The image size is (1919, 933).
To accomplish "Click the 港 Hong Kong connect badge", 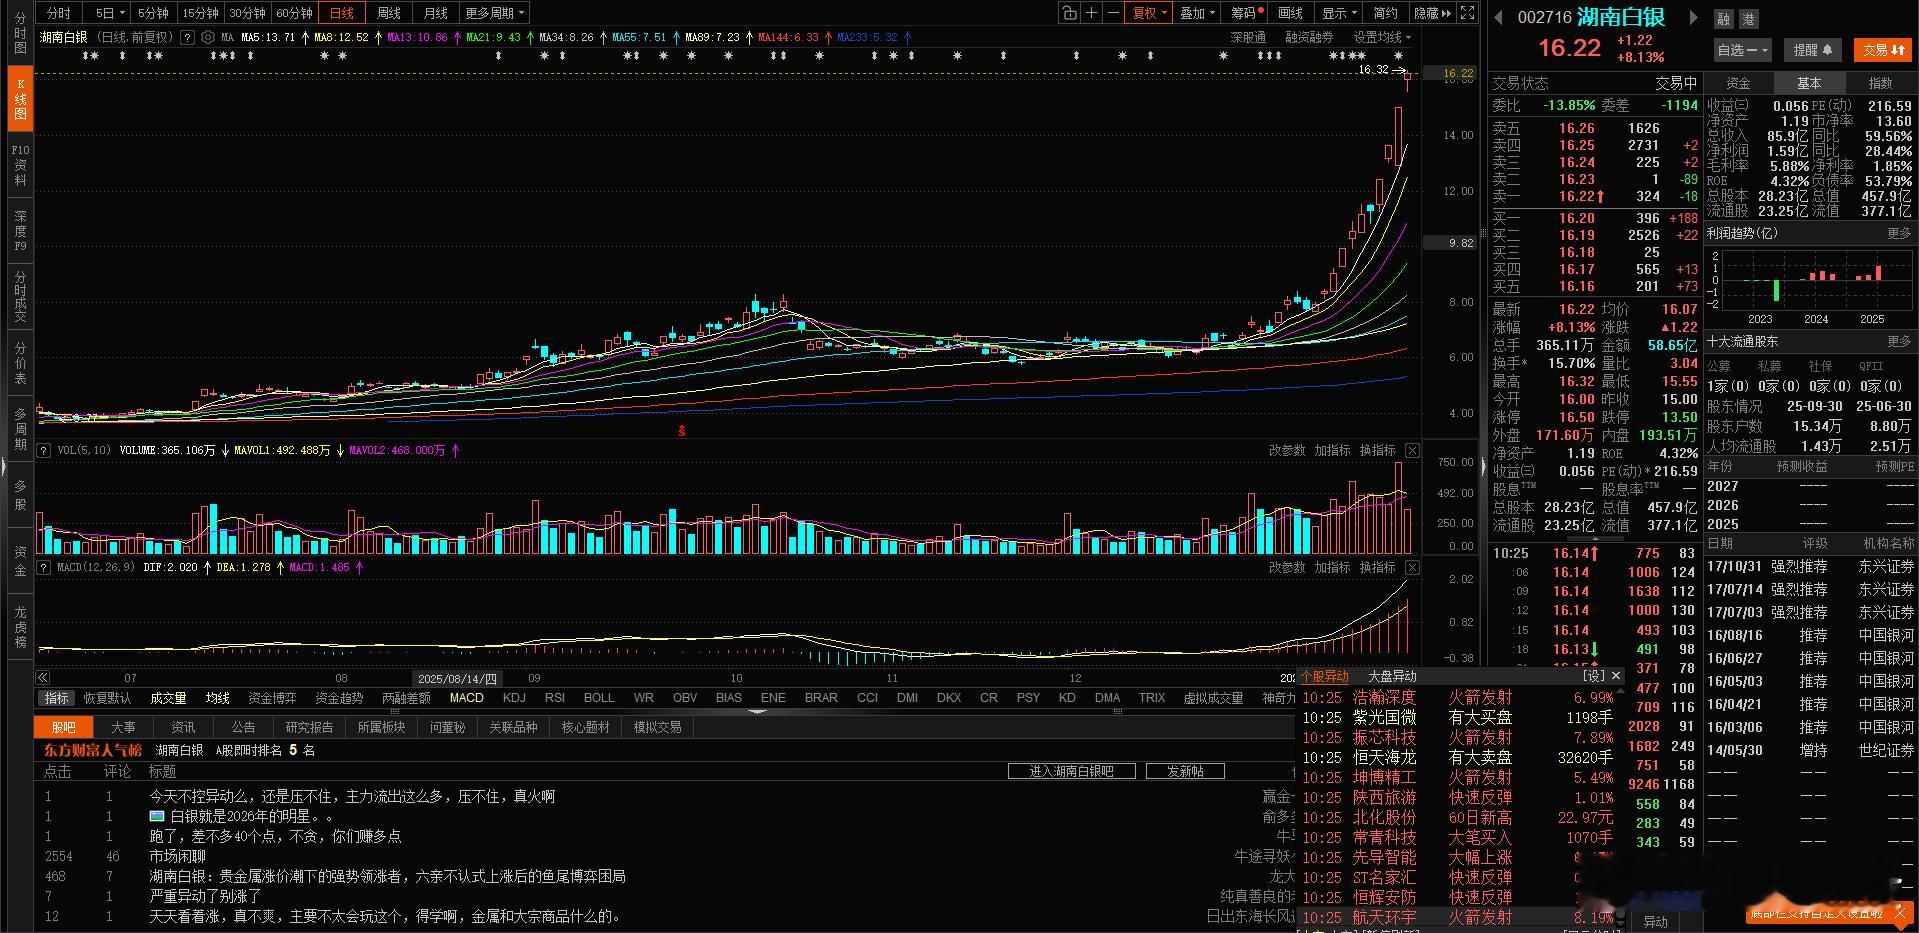I will tap(1747, 19).
